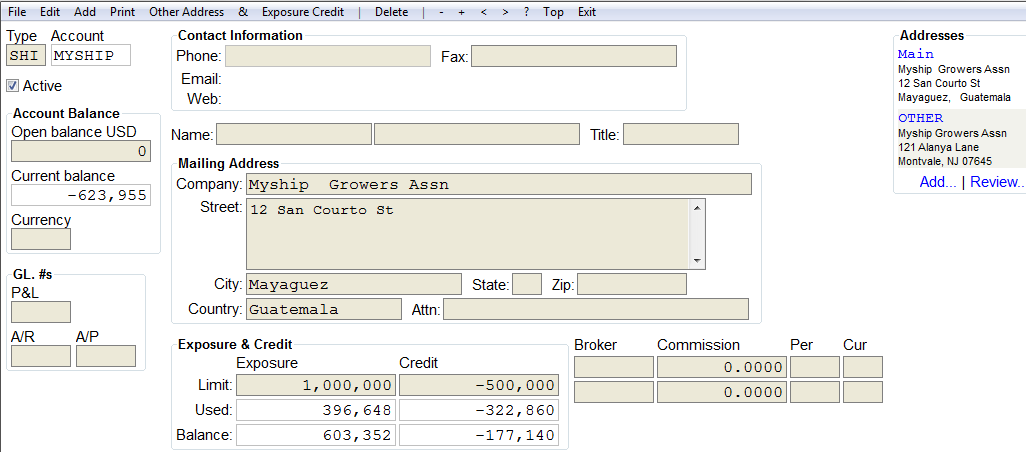Select Other Address menu item

(x=186, y=12)
